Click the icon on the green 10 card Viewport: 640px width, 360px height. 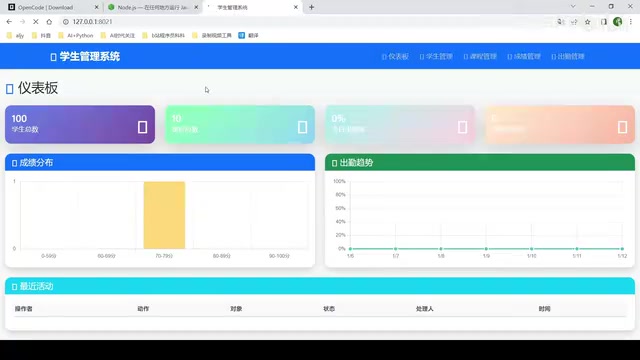point(302,127)
